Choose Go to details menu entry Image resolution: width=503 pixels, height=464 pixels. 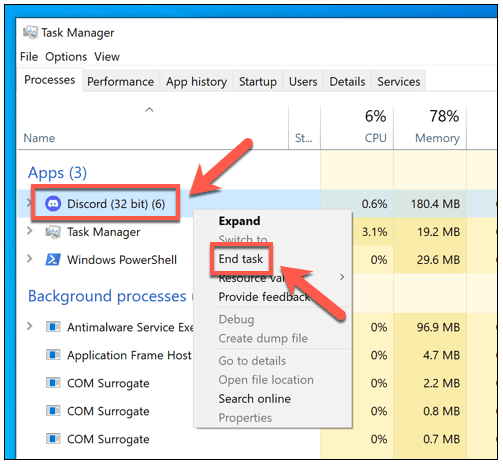click(252, 361)
